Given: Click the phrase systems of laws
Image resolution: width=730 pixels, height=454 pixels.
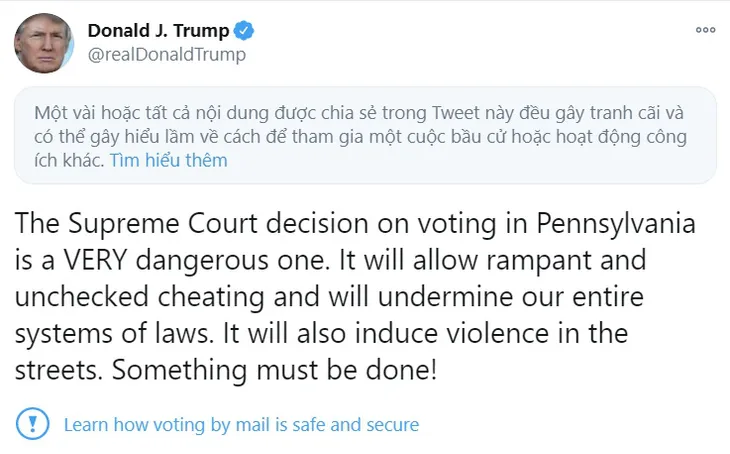Looking at the screenshot, I should [x=112, y=334].
